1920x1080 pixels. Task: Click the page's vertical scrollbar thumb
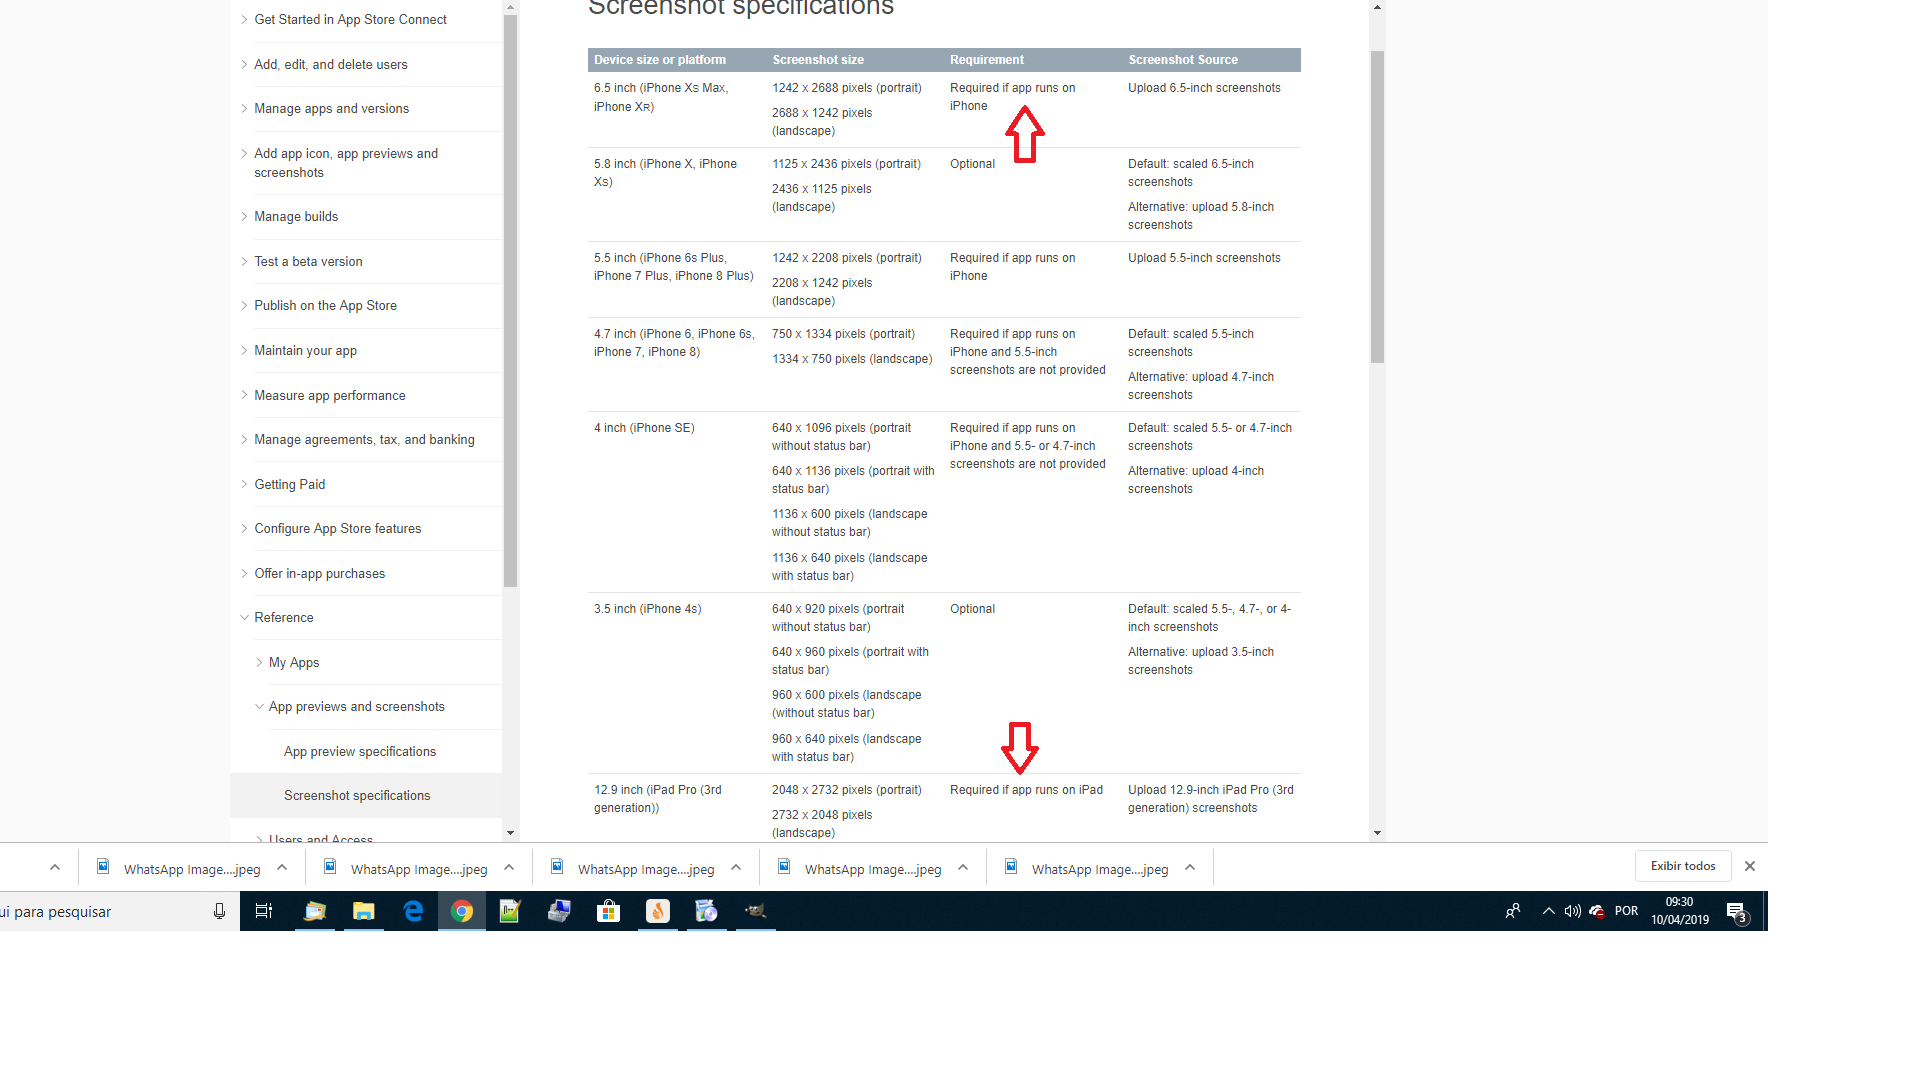[x=1377, y=205]
